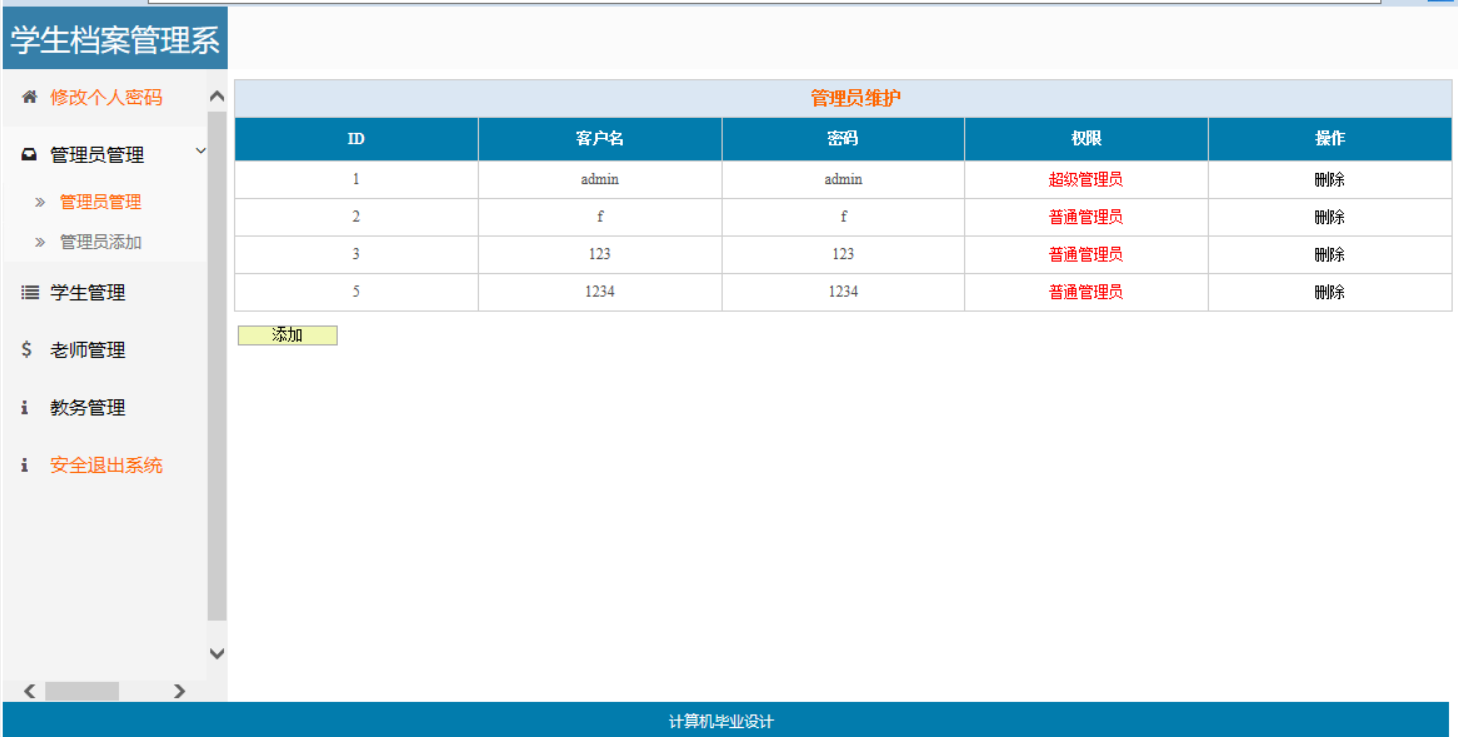
Task: Click the 管理员维护 table title
Action: click(855, 98)
